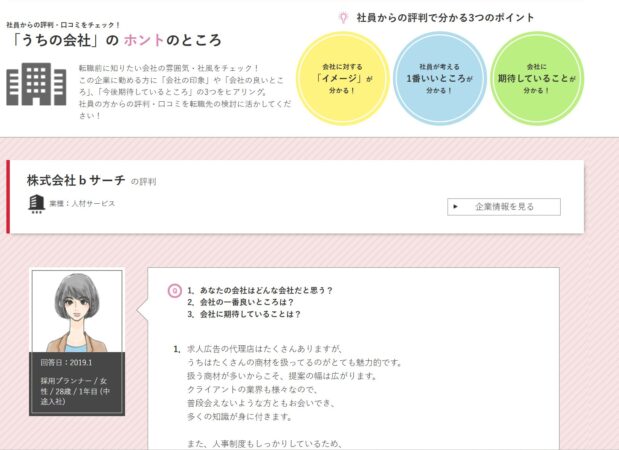This screenshot has width=619, height=450.
Task: Click the answer line クライアントの業界も様々なので
Action: [x=252, y=390]
